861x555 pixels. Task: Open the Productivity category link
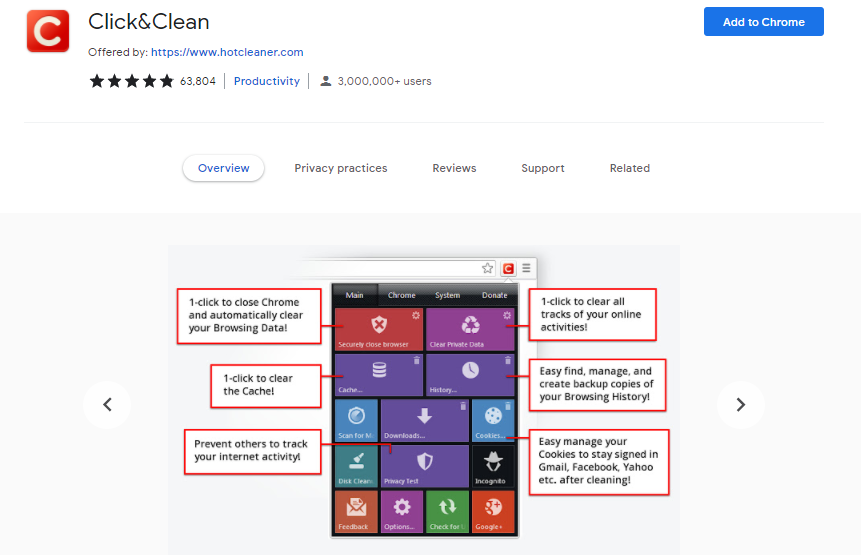[x=266, y=81]
